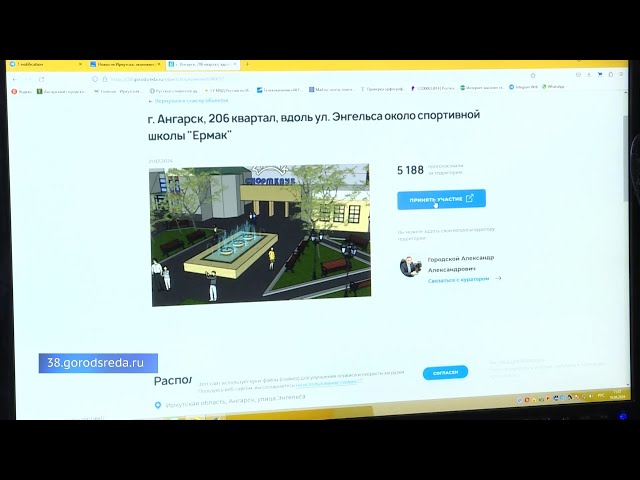Click the park fountain project image

point(260,235)
